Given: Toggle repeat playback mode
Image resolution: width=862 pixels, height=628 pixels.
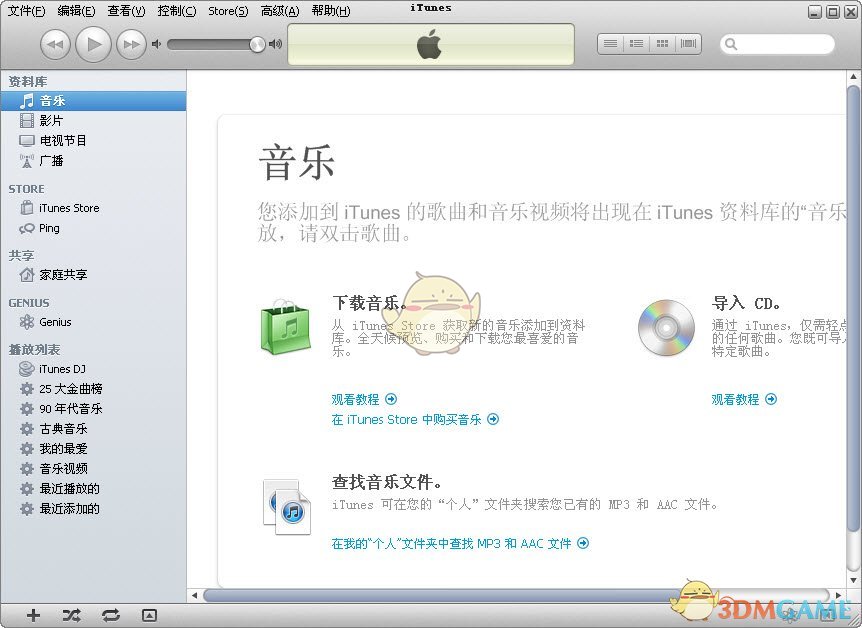Looking at the screenshot, I should (x=111, y=616).
